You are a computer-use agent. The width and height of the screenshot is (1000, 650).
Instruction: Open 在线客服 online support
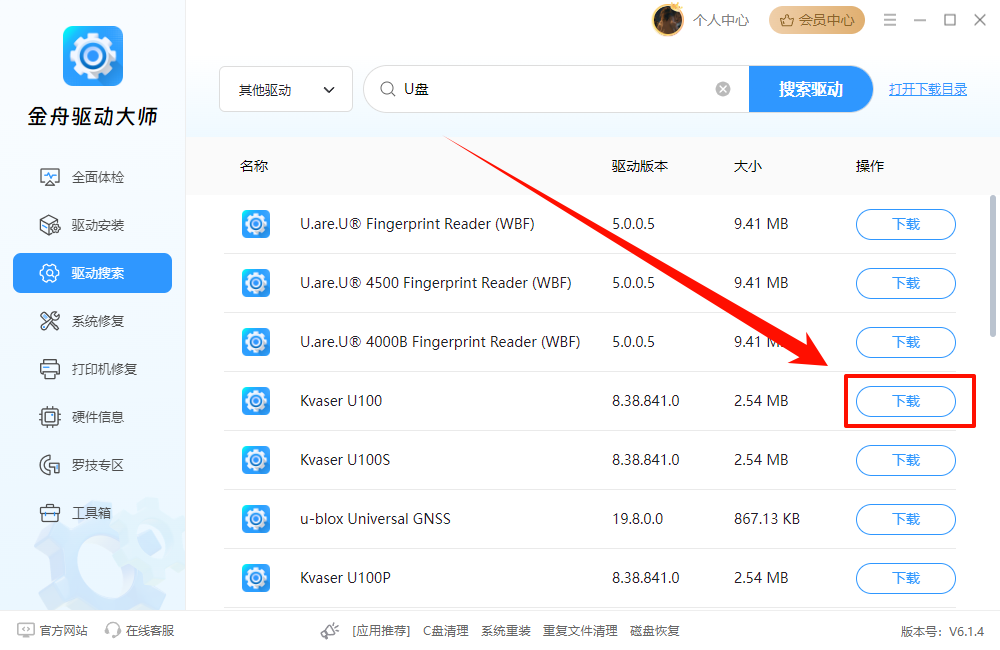(140, 631)
